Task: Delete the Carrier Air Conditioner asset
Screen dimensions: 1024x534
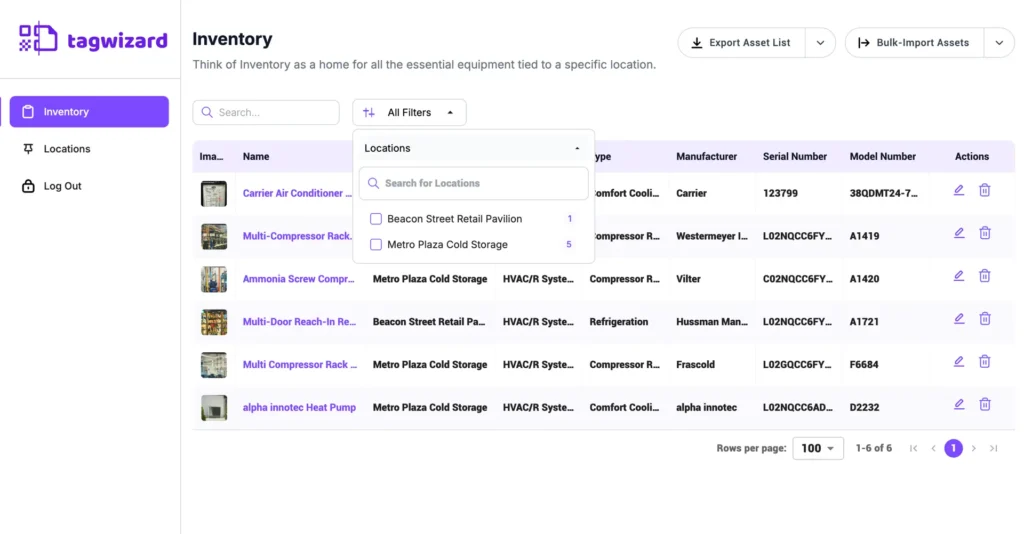Action: tap(985, 190)
